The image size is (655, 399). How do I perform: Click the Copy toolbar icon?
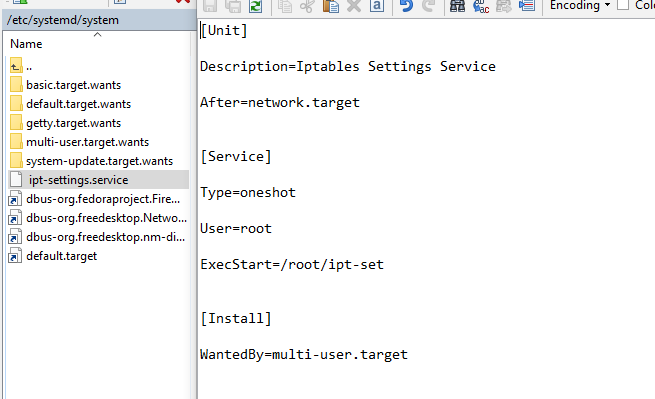285,6
